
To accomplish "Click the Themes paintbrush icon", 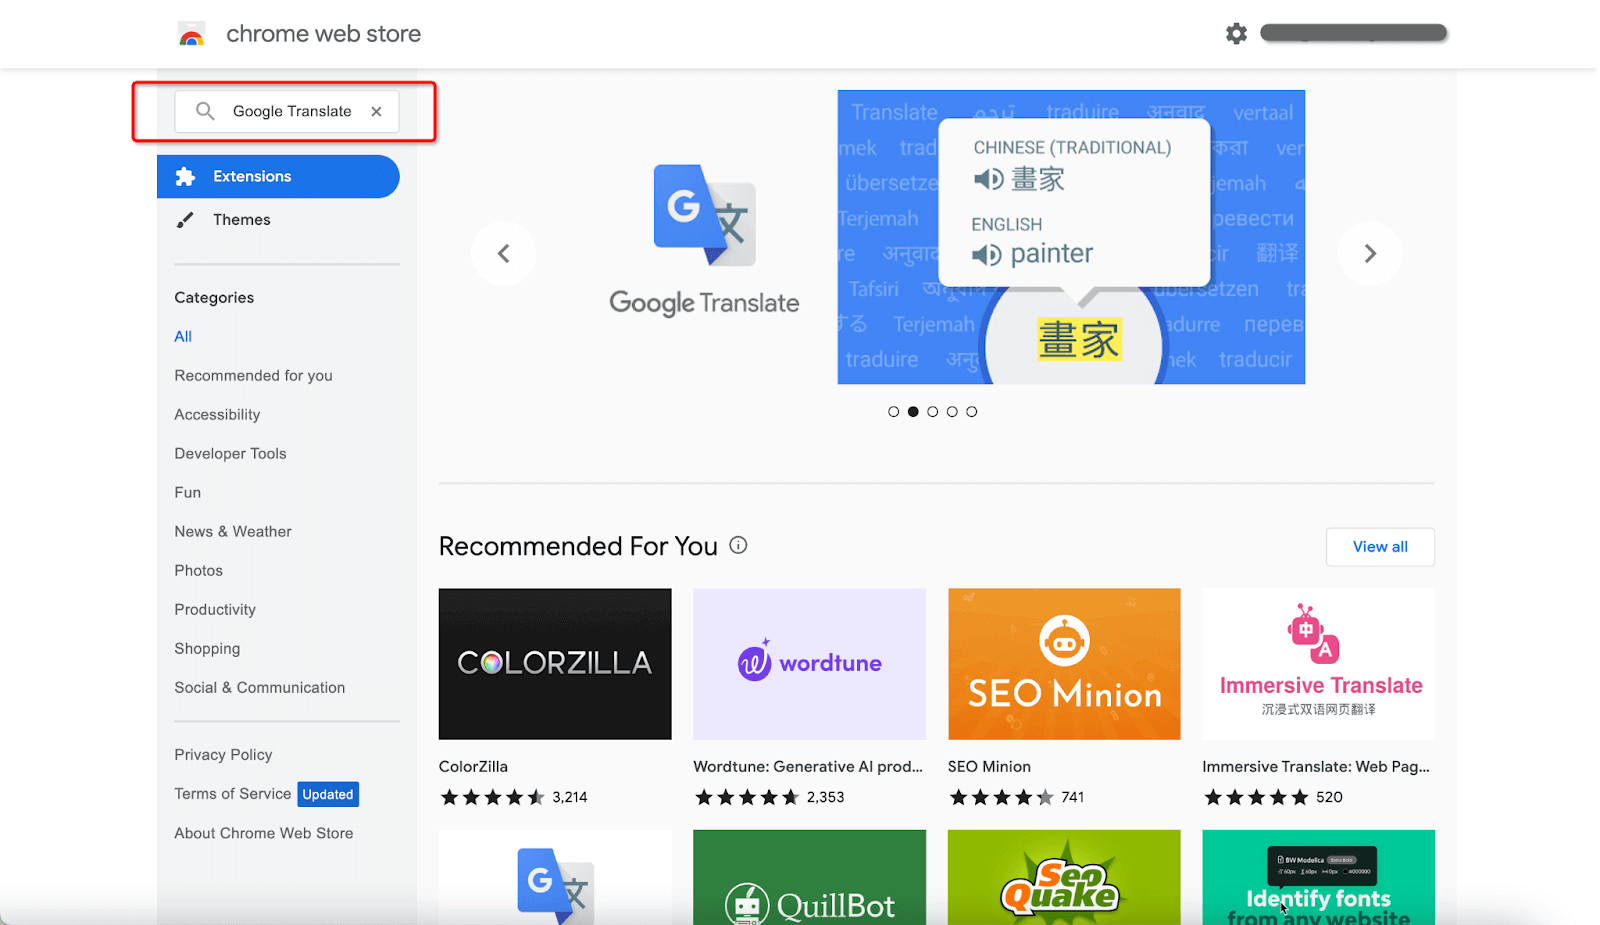I will tap(185, 220).
